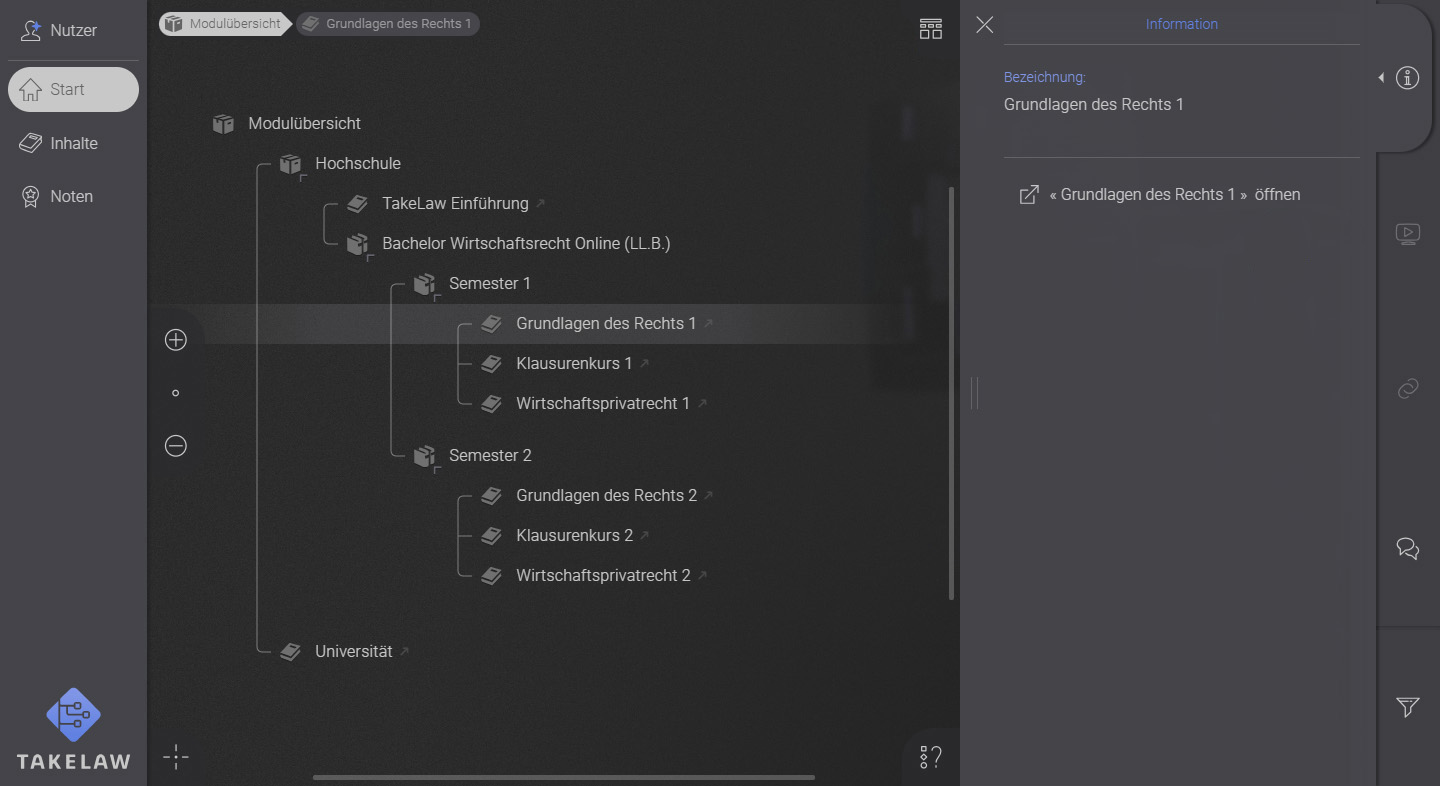Viewport: 1440px width, 786px height.
Task: Collapse the Information panel with the side arrow
Action: tap(1381, 77)
